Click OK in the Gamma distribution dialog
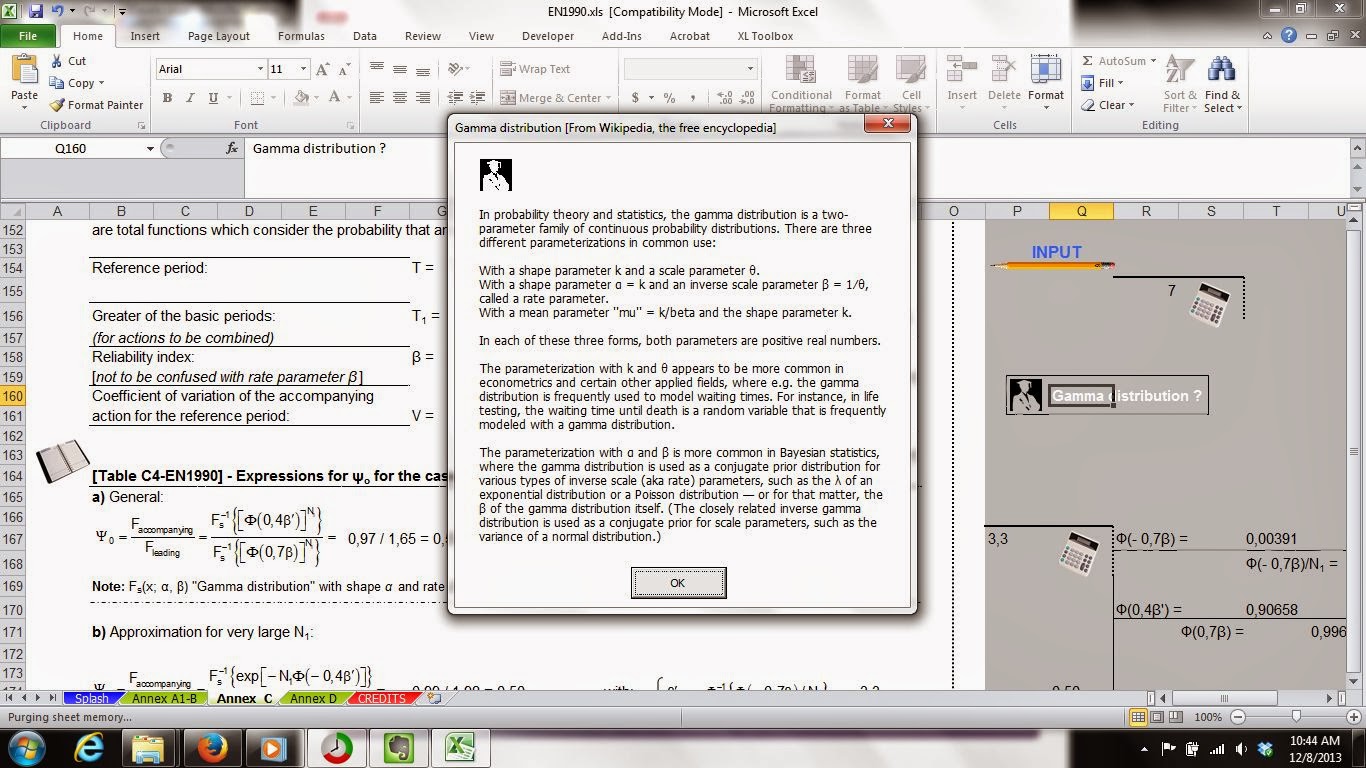Image resolution: width=1366 pixels, height=768 pixels. (x=678, y=583)
